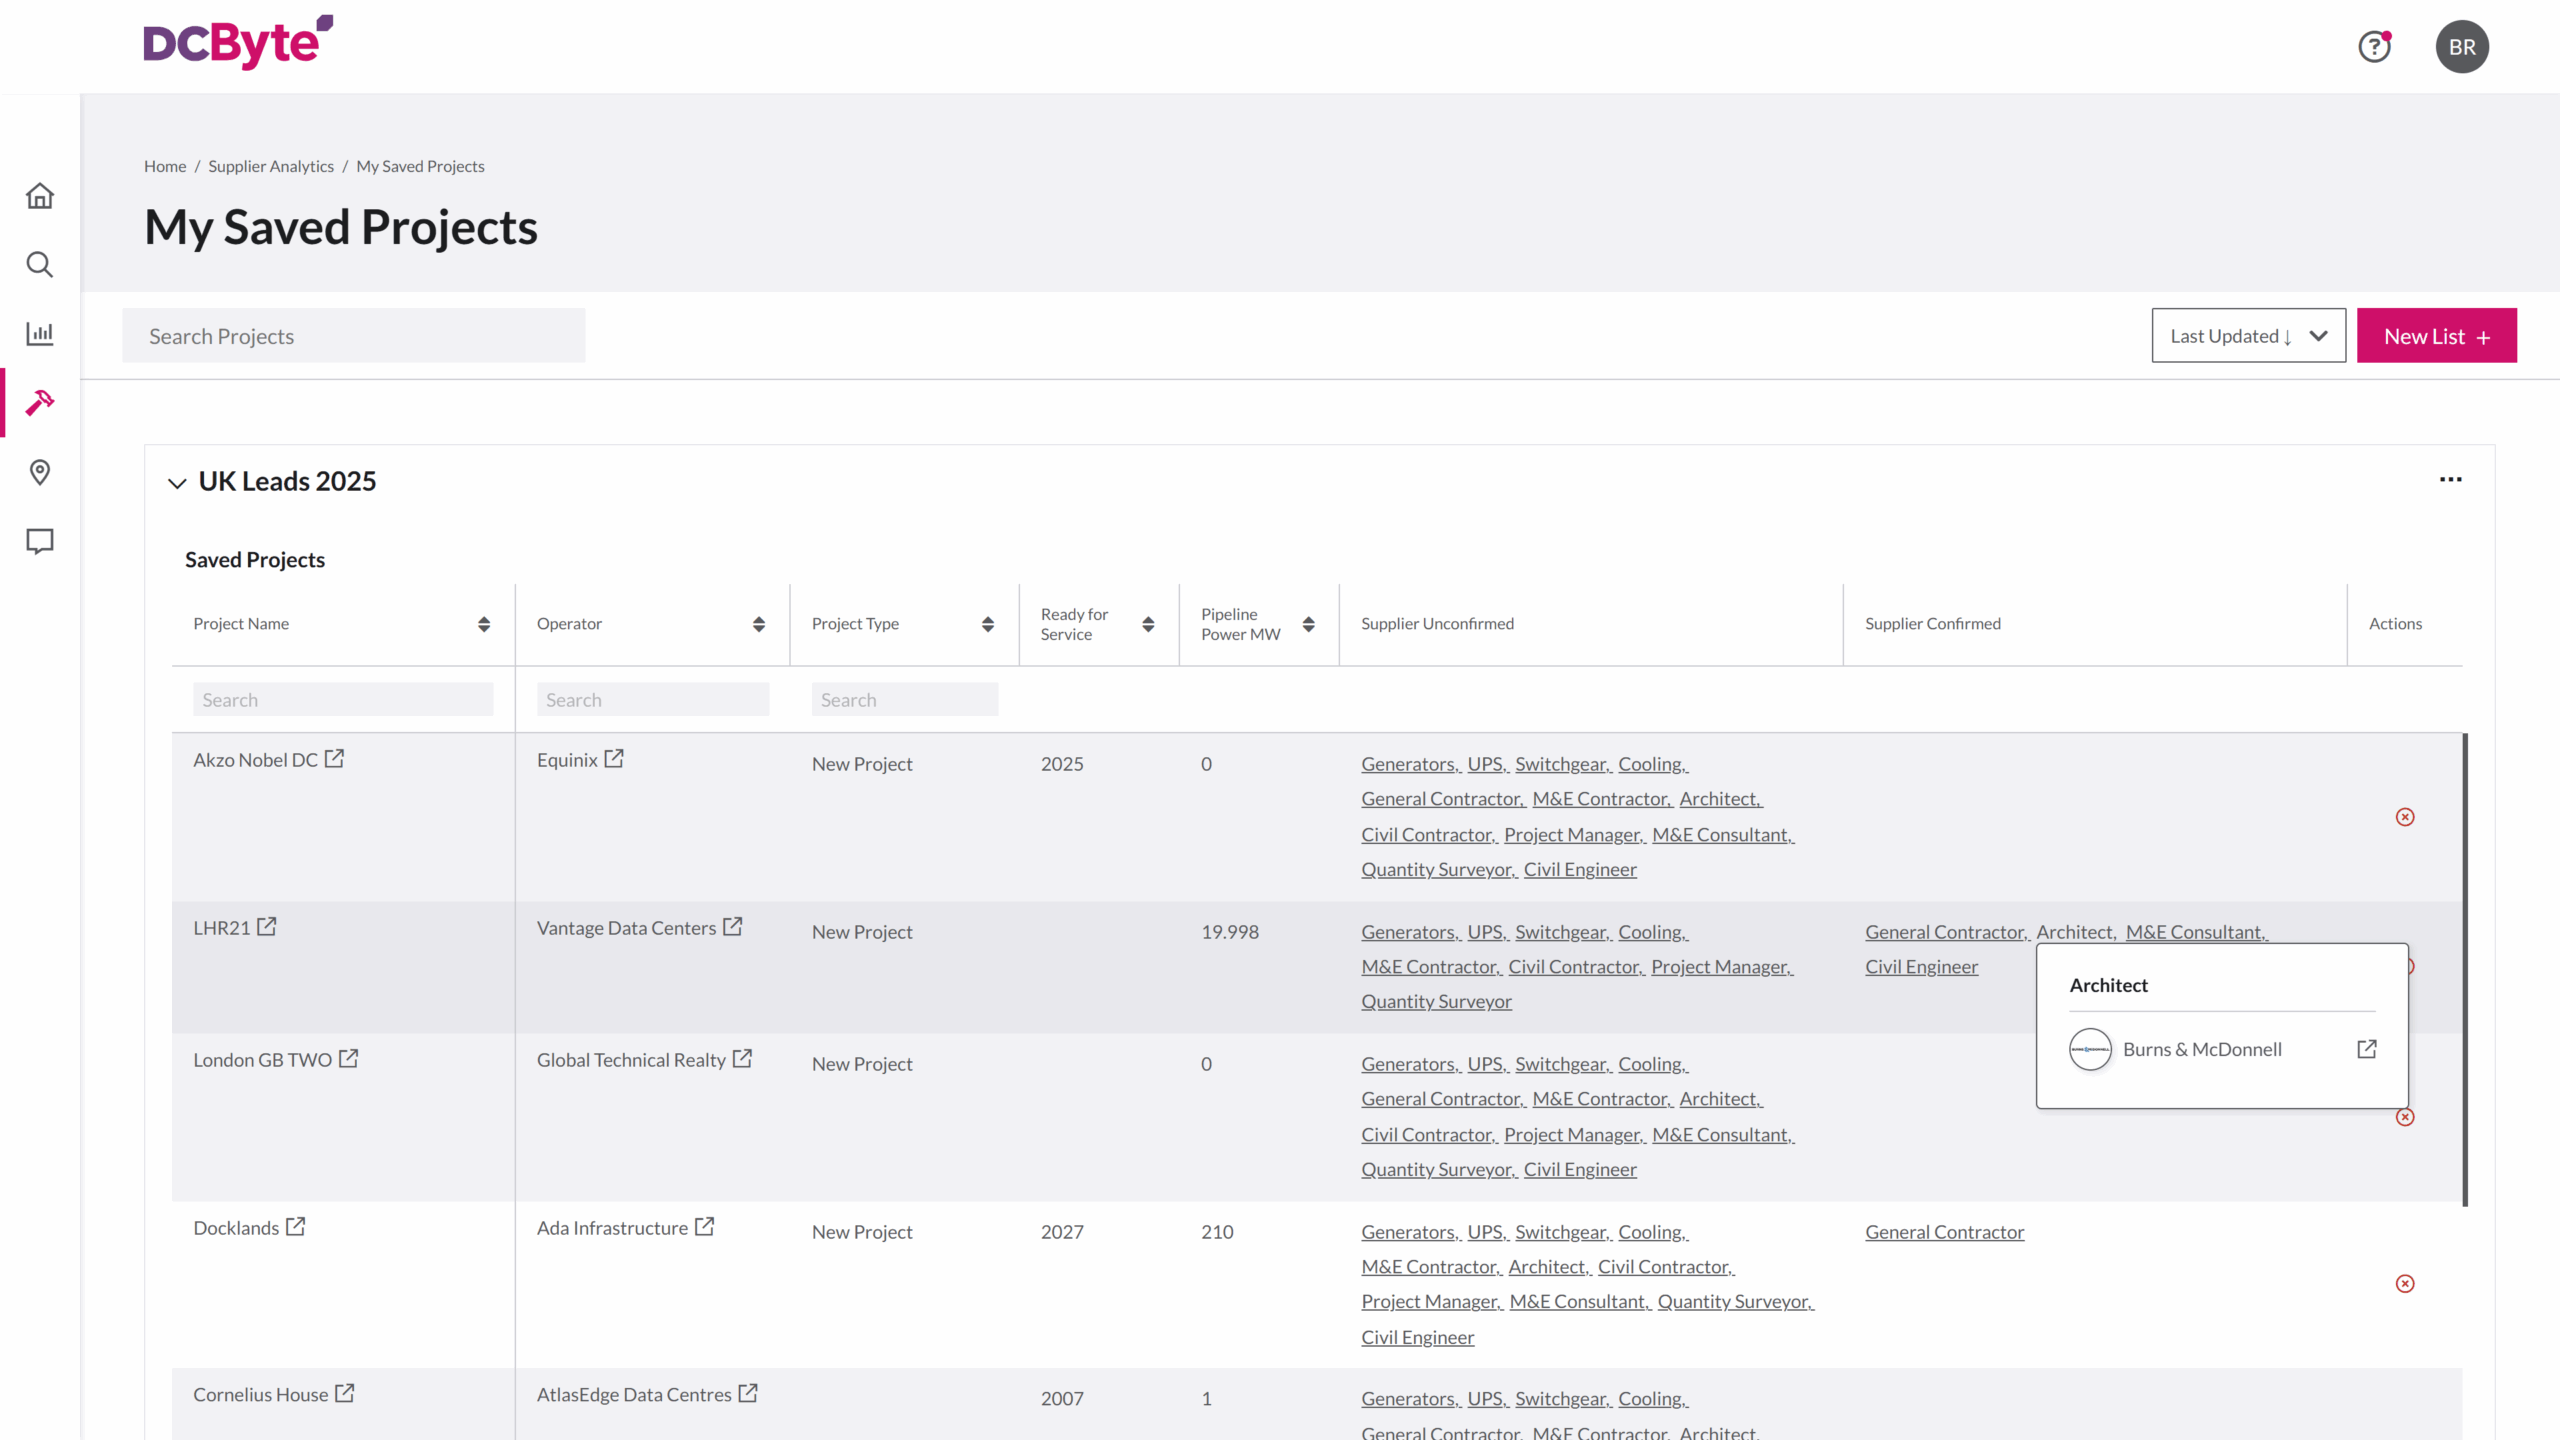This screenshot has height=1440, width=2560.
Task: Collapse the UK Leads 2025 list
Action: 177,483
